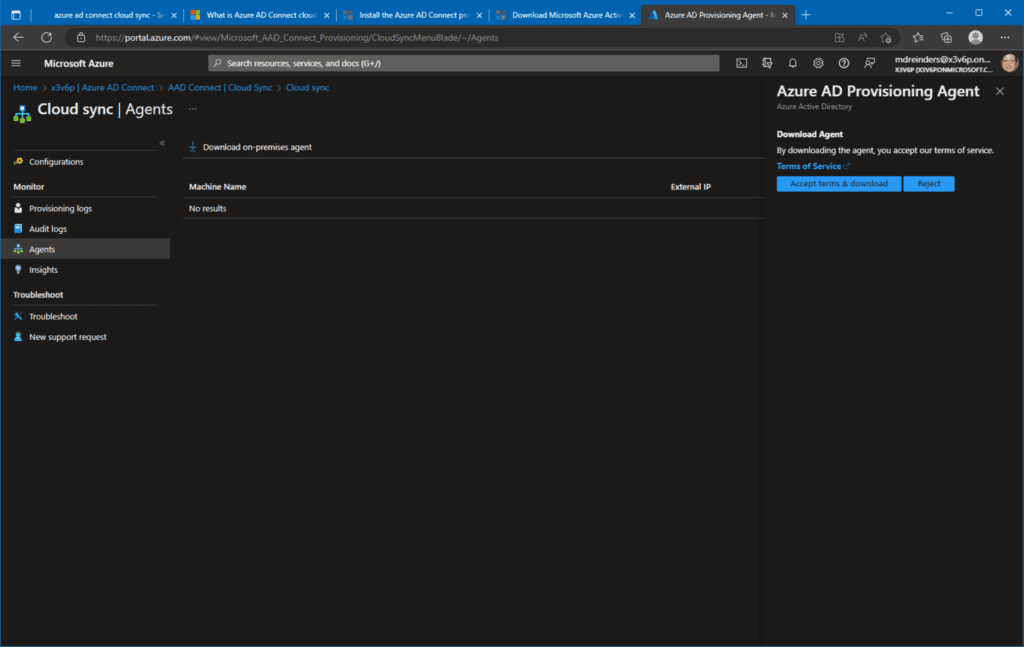Focus the Search resources, services, and docs box

point(464,63)
